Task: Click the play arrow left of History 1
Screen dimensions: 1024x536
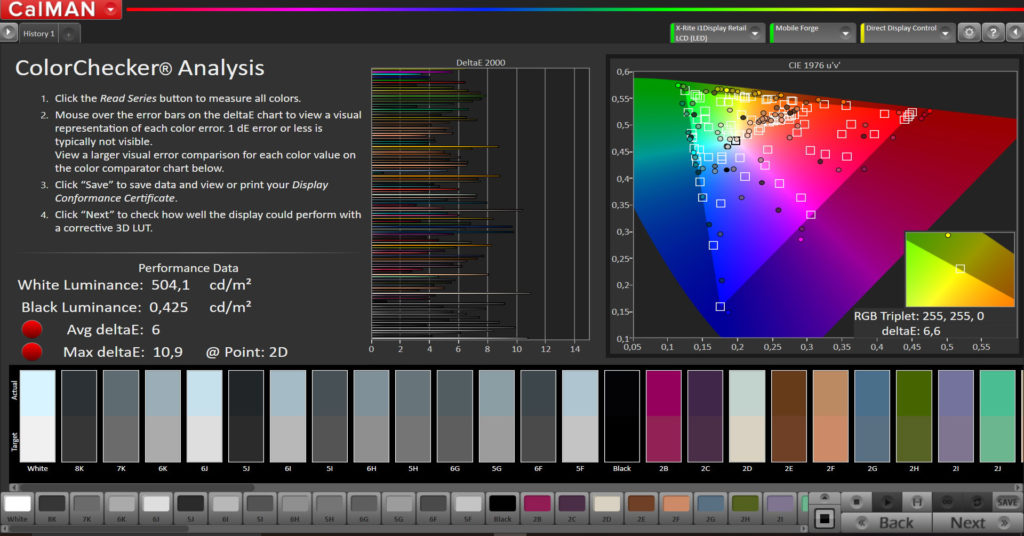Action: (9, 33)
